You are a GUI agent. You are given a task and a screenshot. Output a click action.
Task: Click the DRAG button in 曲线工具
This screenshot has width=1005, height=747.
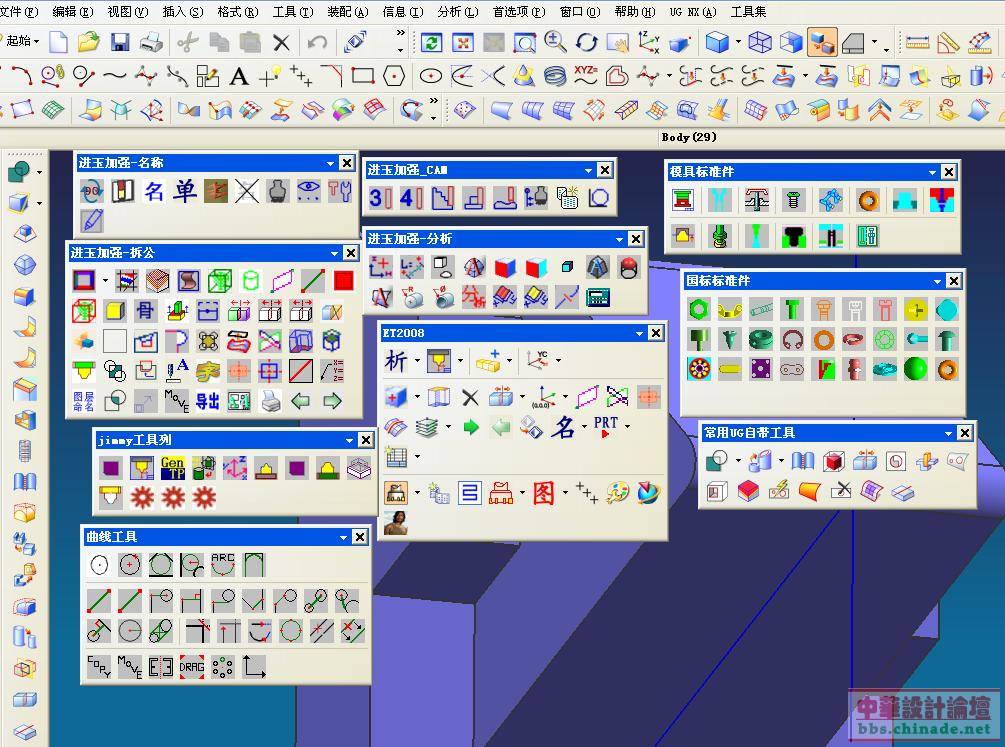pyautogui.click(x=192, y=667)
